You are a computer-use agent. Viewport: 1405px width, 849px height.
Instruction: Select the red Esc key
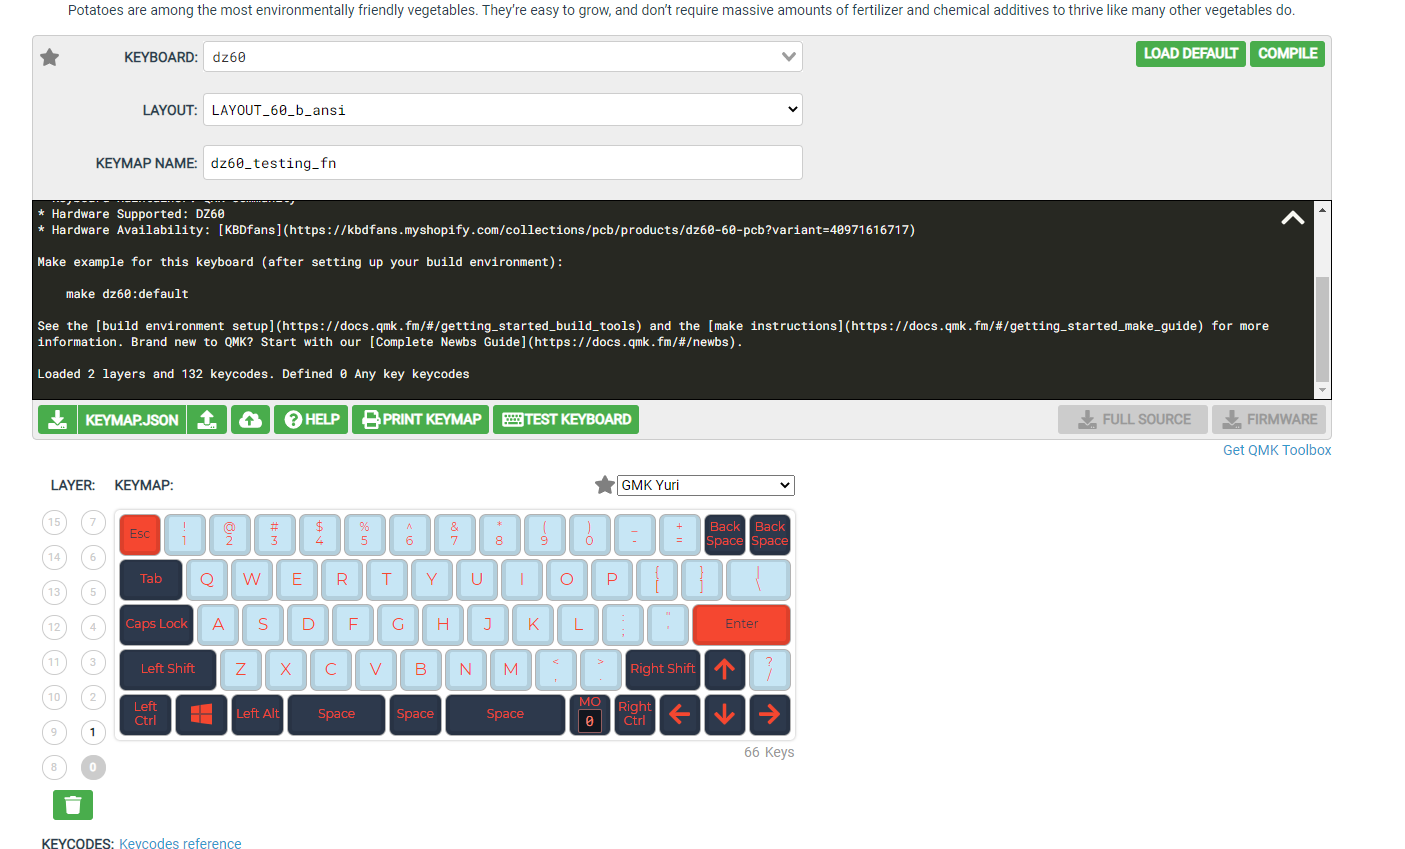tap(140, 534)
